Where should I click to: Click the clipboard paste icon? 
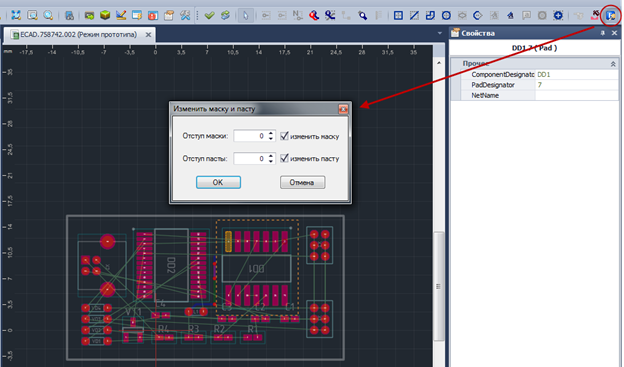click(x=169, y=15)
